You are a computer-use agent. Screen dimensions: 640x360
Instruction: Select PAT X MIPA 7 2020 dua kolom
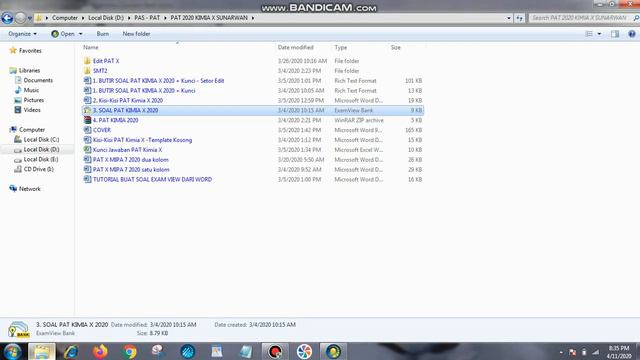[131, 160]
